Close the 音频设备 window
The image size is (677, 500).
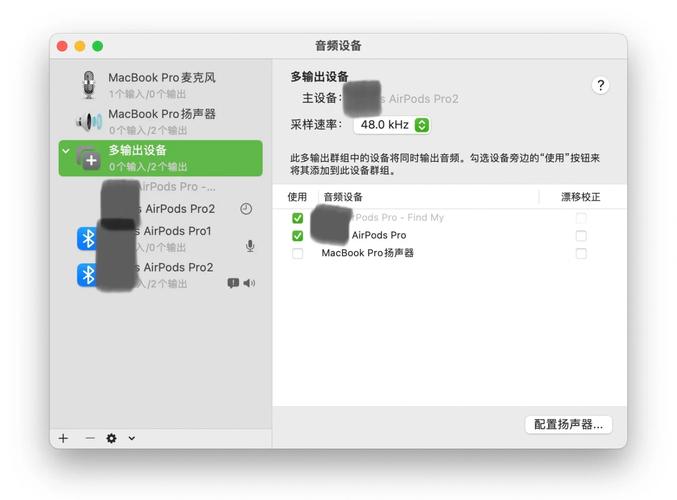62,46
